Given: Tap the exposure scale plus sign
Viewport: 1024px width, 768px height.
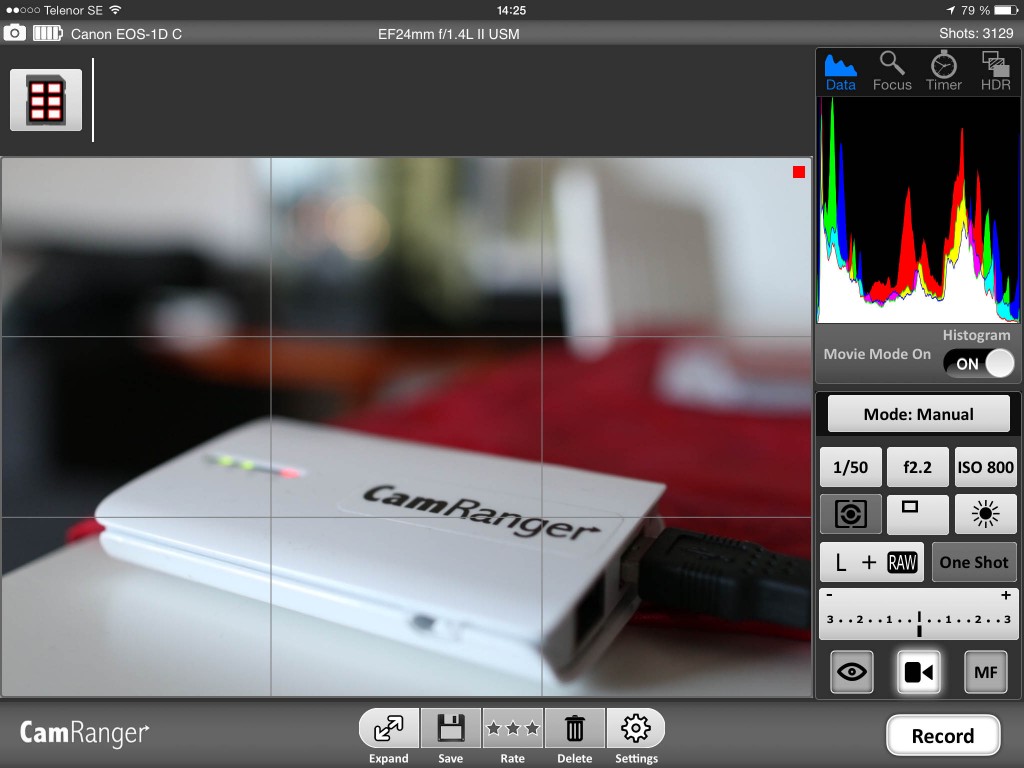Looking at the screenshot, I should pyautogui.click(x=1006, y=595).
